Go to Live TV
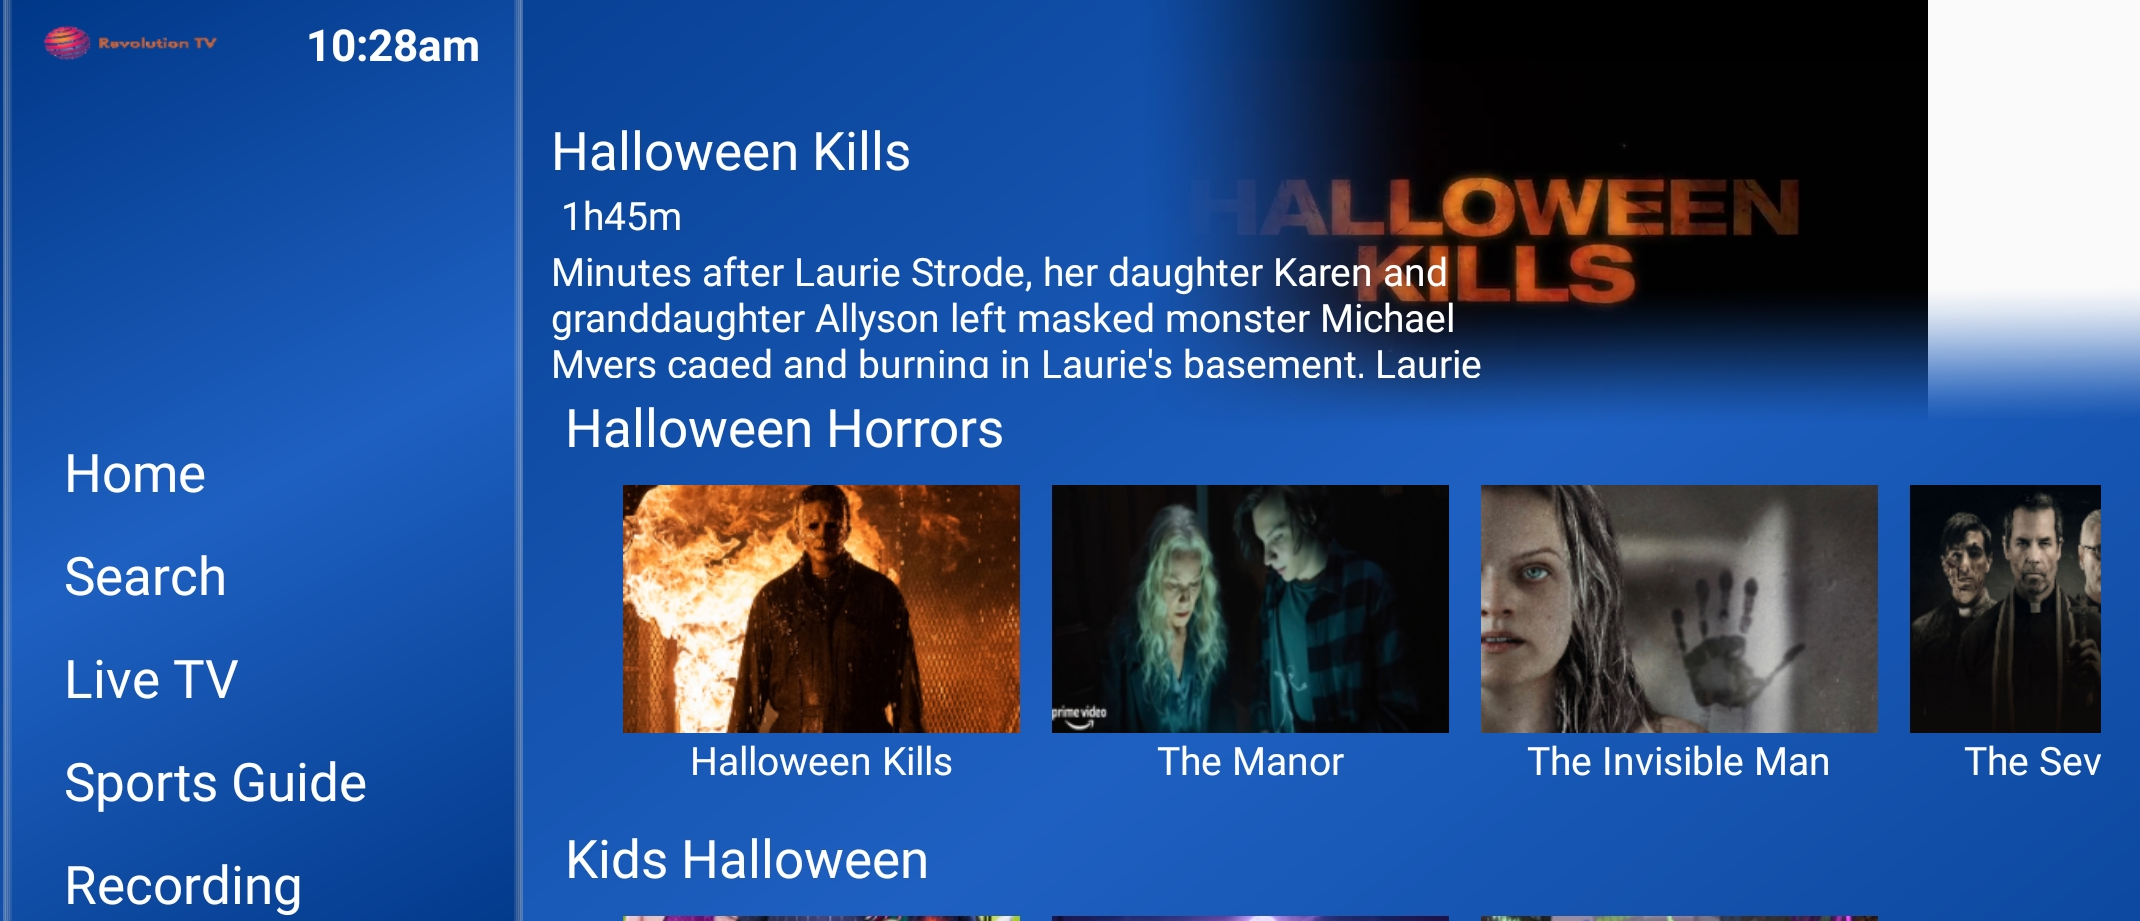2140x921 pixels. [x=151, y=680]
